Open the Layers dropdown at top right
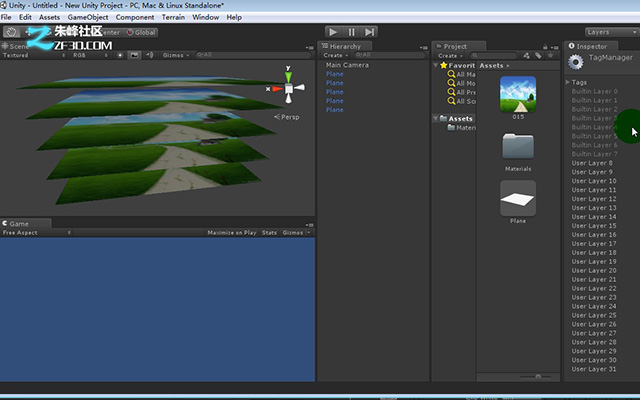Image resolution: width=640 pixels, height=400 pixels. [x=611, y=32]
